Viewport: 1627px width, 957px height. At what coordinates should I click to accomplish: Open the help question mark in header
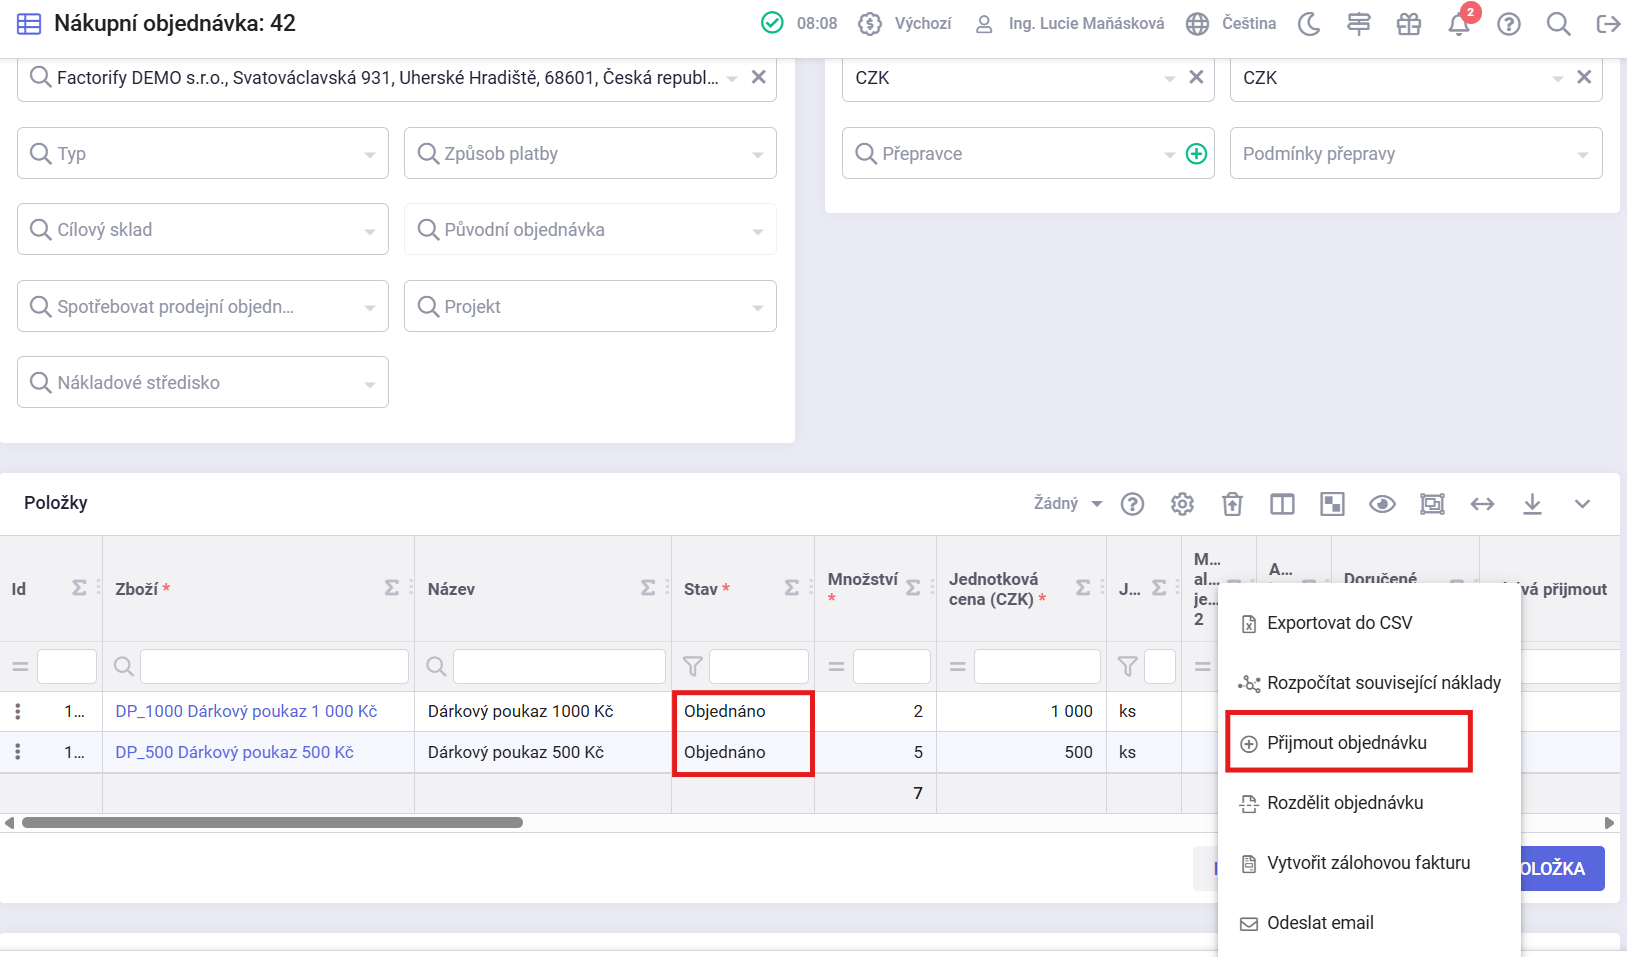click(1509, 24)
